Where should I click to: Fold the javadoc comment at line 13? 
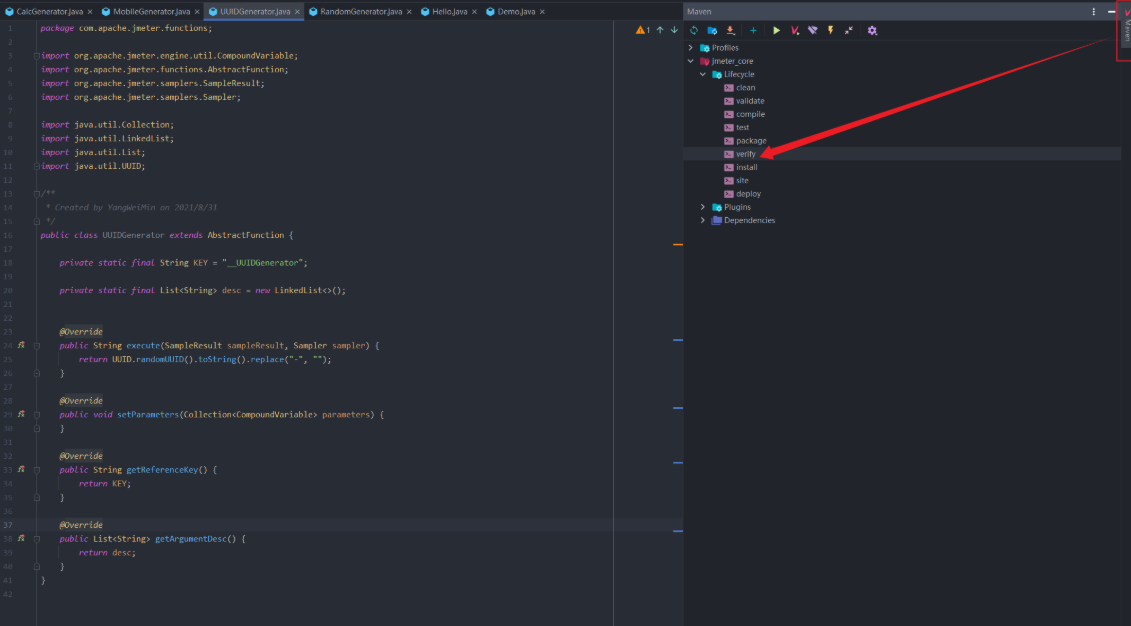(37, 194)
